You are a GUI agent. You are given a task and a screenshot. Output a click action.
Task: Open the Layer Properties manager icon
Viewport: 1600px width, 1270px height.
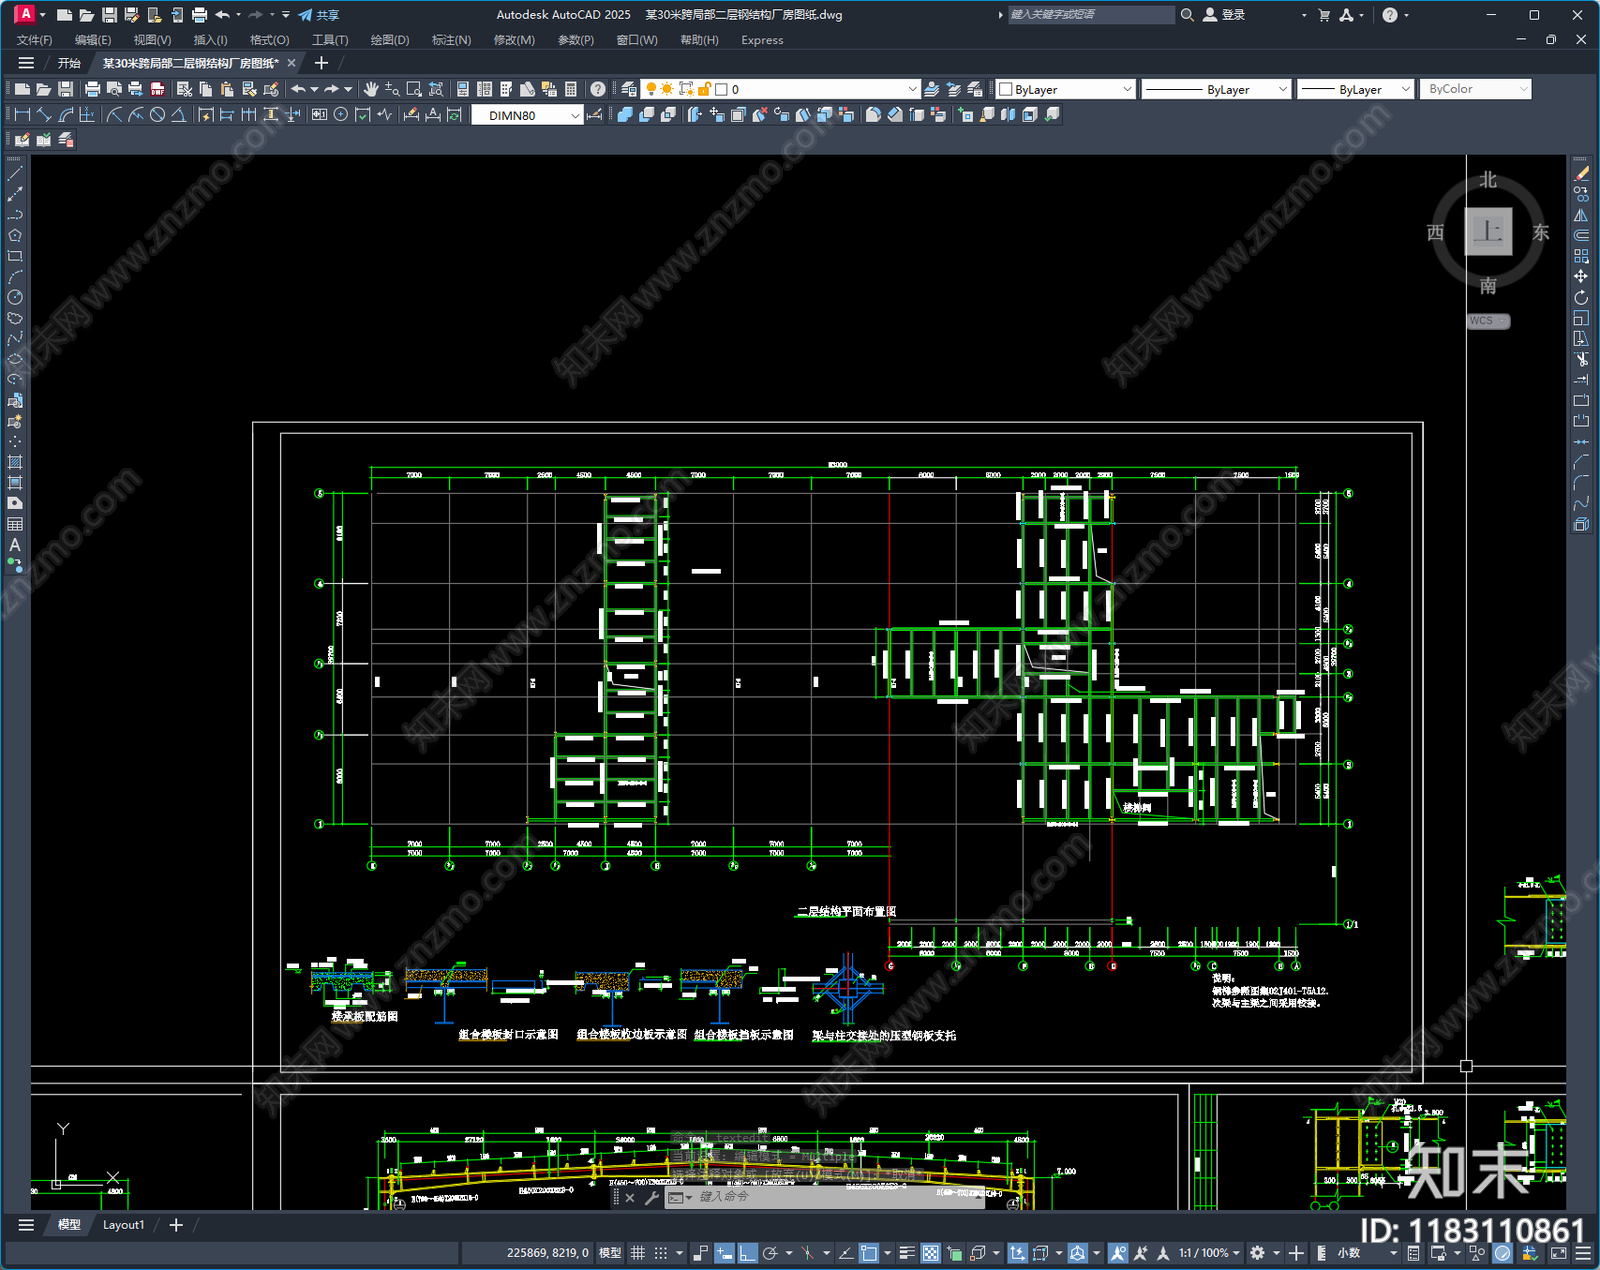click(628, 89)
